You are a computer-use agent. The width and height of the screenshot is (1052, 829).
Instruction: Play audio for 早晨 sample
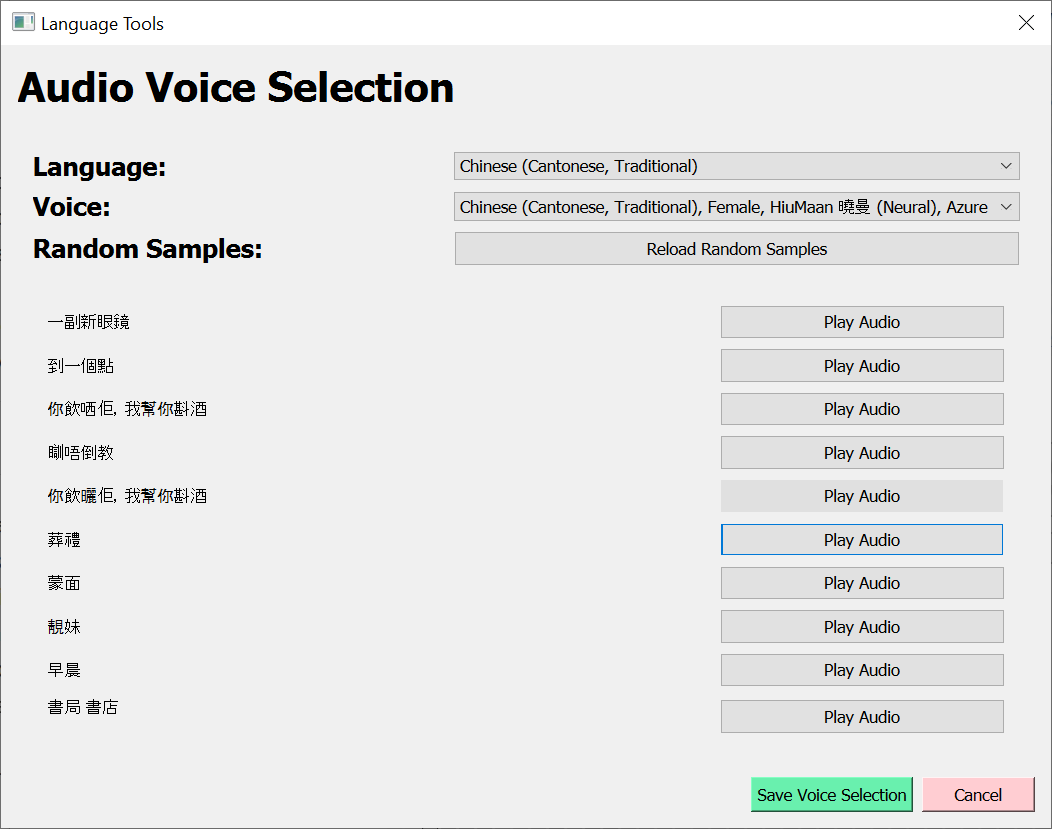point(861,670)
